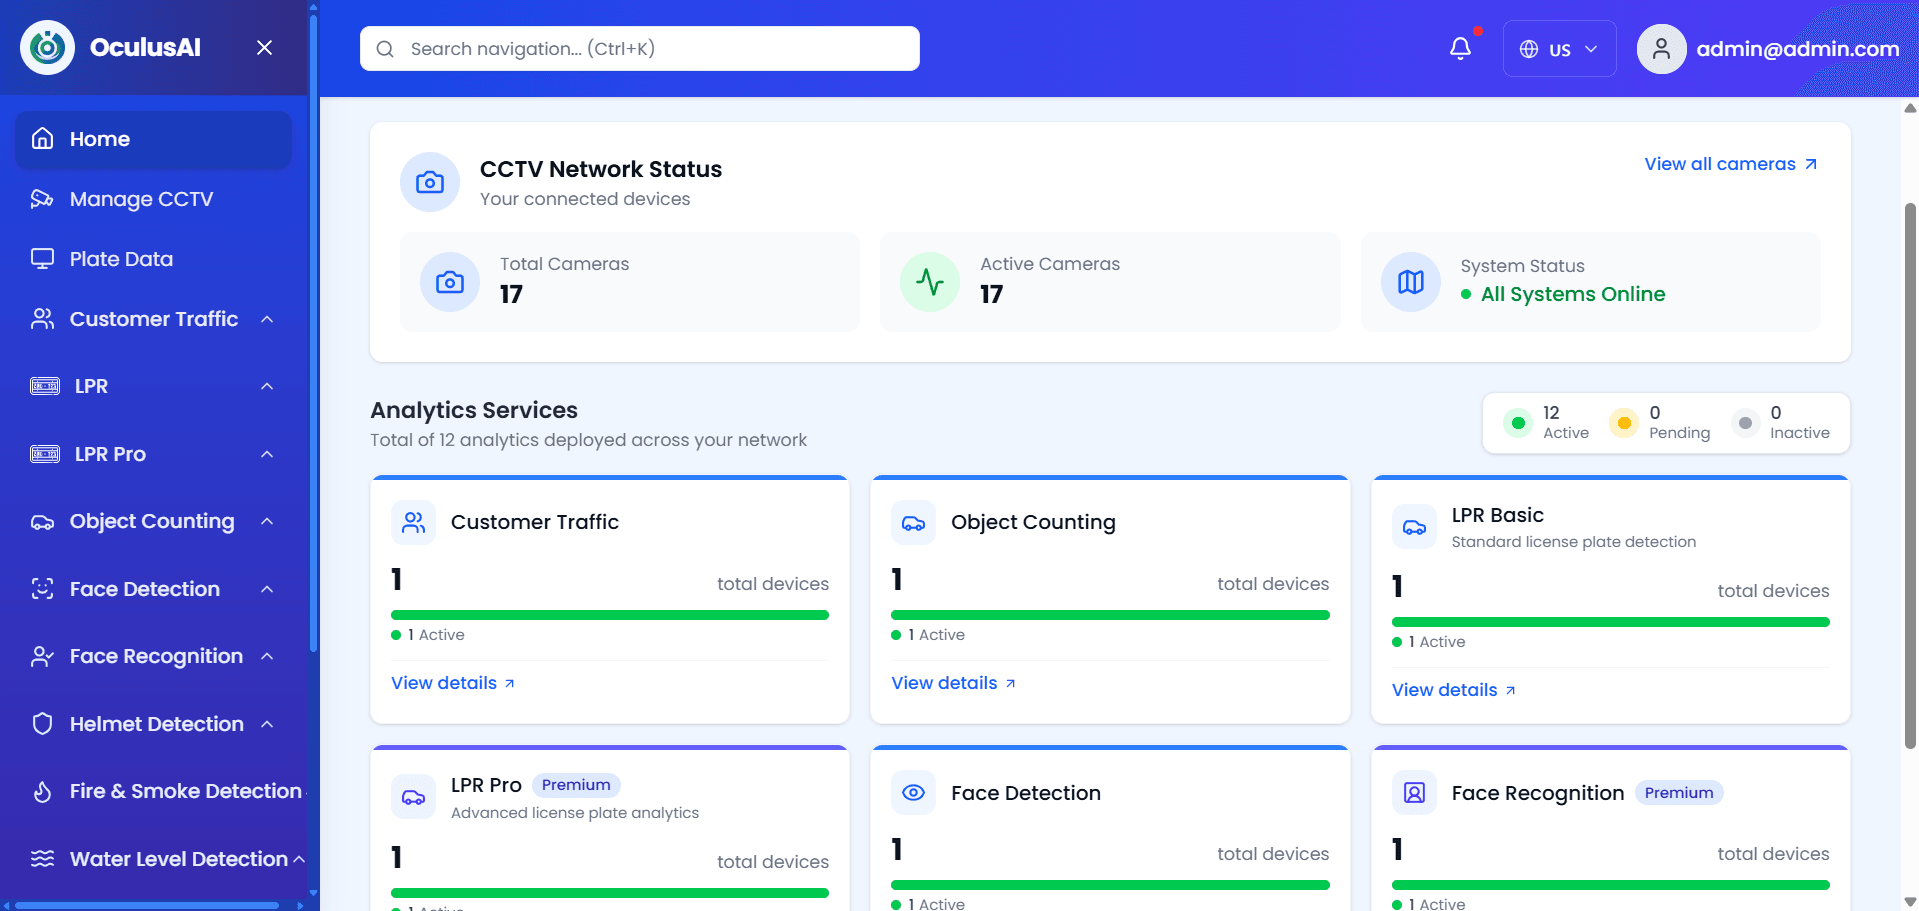Click the Customer Traffic card people icon
The width and height of the screenshot is (1919, 911).
(x=413, y=522)
